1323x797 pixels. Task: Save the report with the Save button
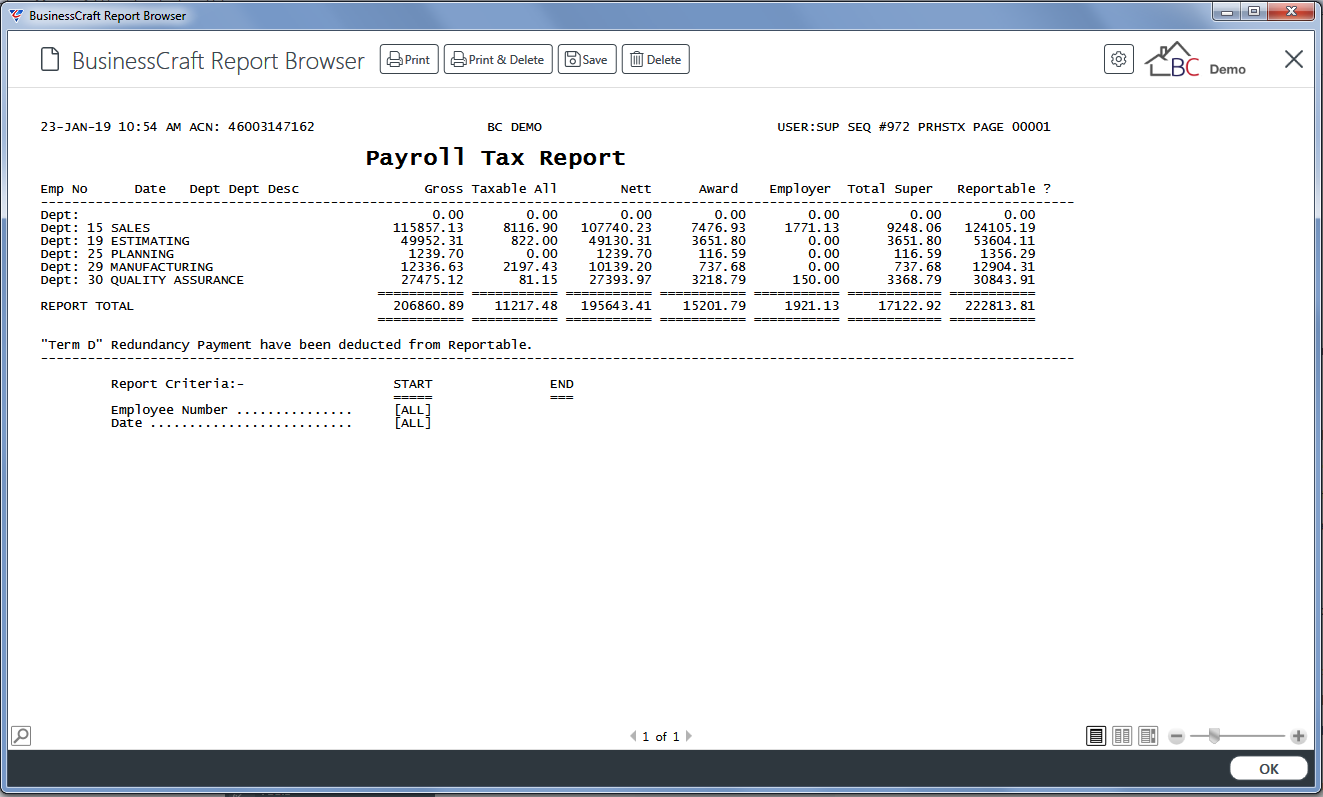tap(586, 60)
